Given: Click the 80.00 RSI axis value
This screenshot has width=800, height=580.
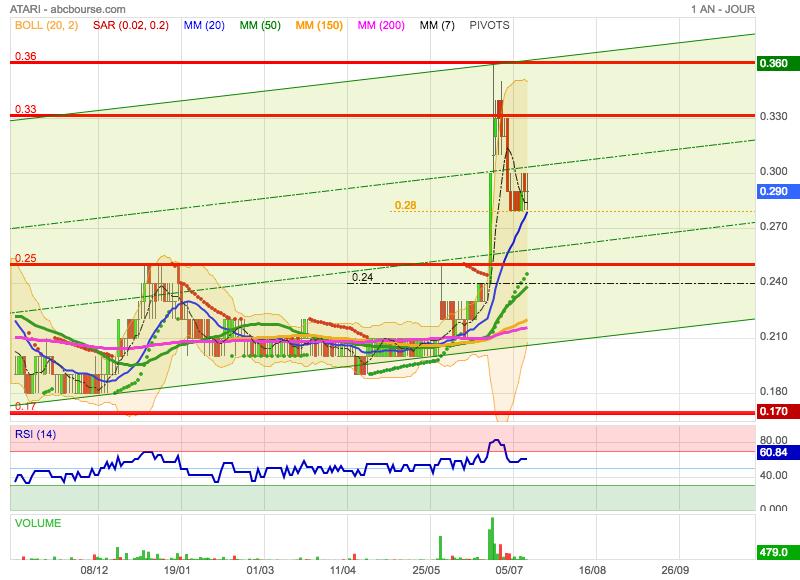Looking at the screenshot, I should 773,440.
